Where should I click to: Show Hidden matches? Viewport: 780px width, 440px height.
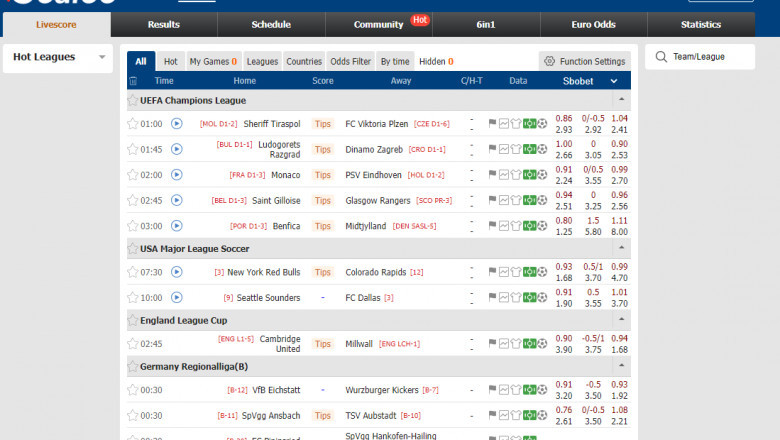436,62
